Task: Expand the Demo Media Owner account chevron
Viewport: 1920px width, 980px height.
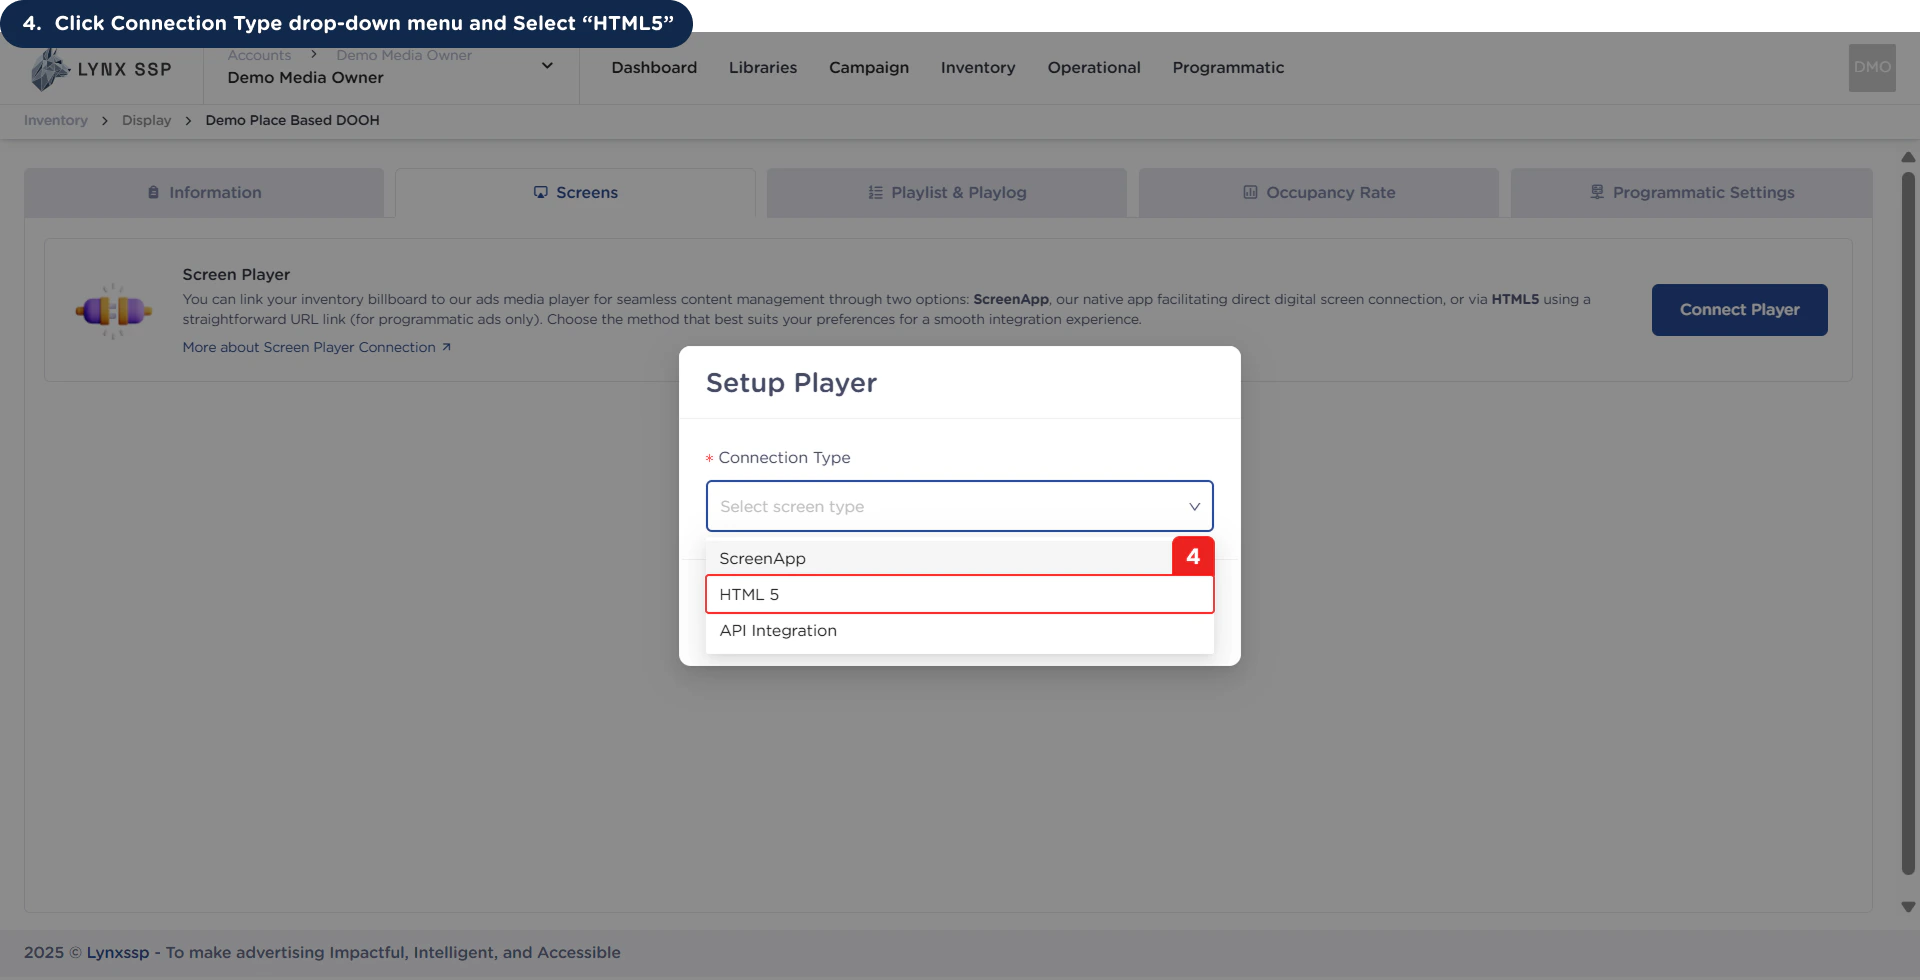Action: click(547, 64)
